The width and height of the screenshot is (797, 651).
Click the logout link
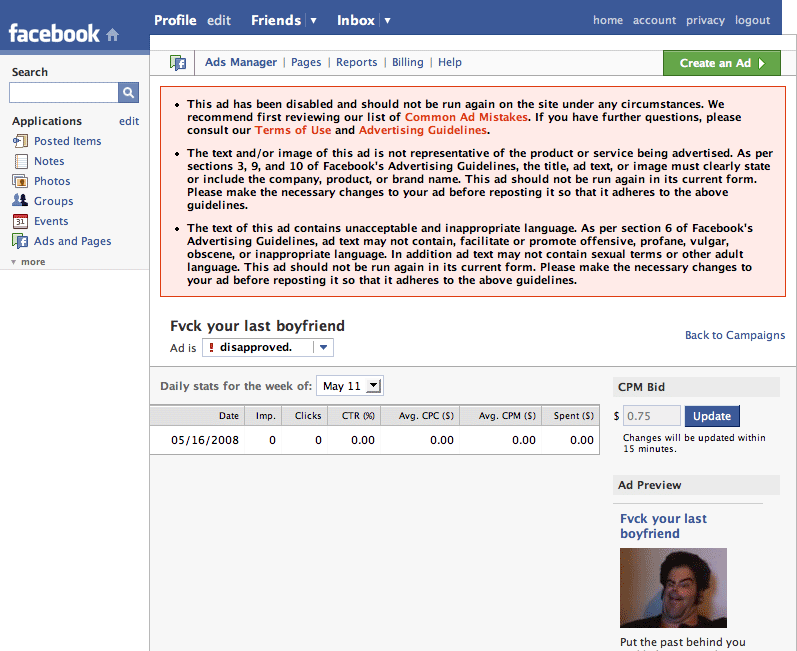pos(752,20)
